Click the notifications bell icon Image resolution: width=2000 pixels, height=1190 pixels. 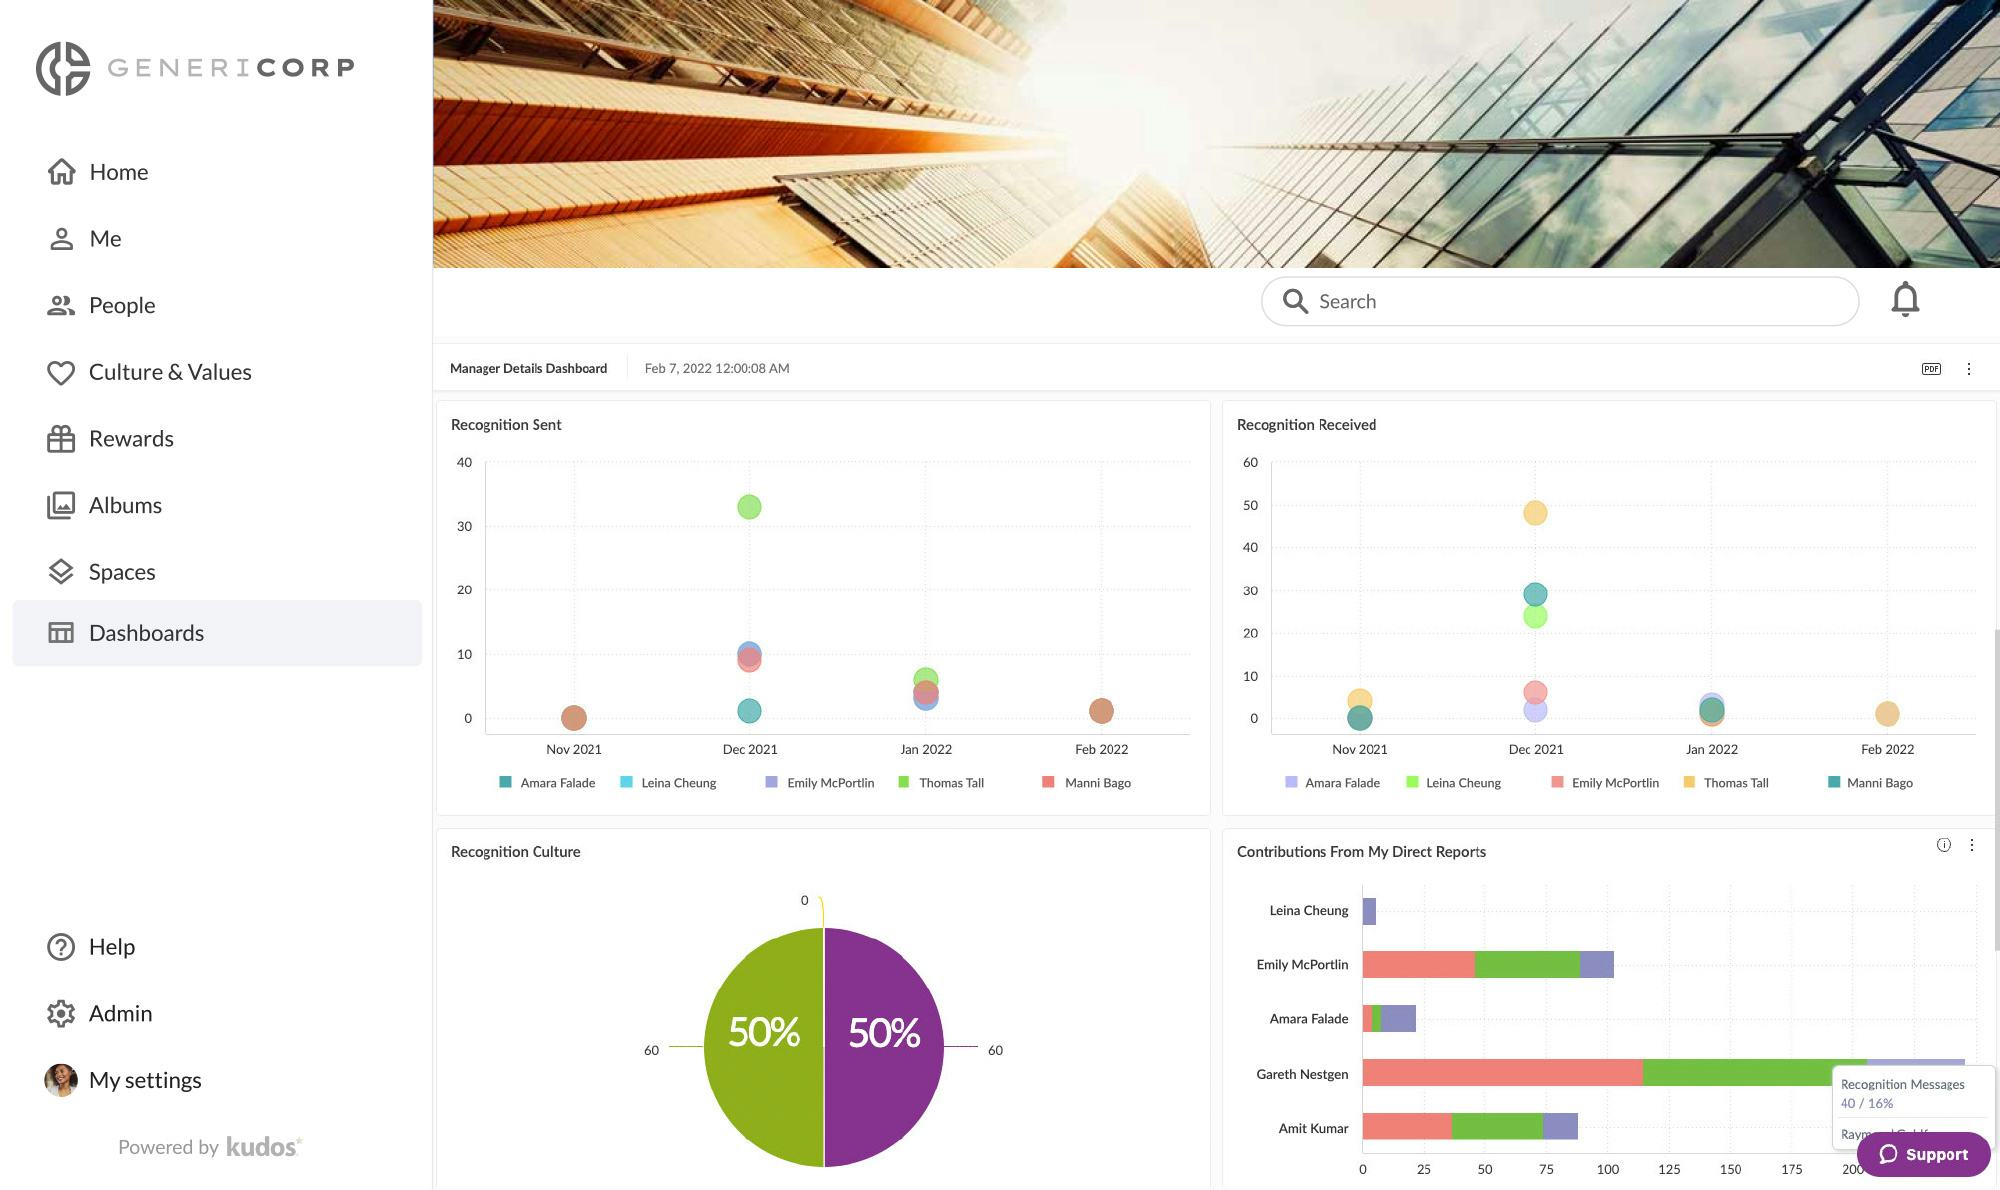pyautogui.click(x=1905, y=300)
